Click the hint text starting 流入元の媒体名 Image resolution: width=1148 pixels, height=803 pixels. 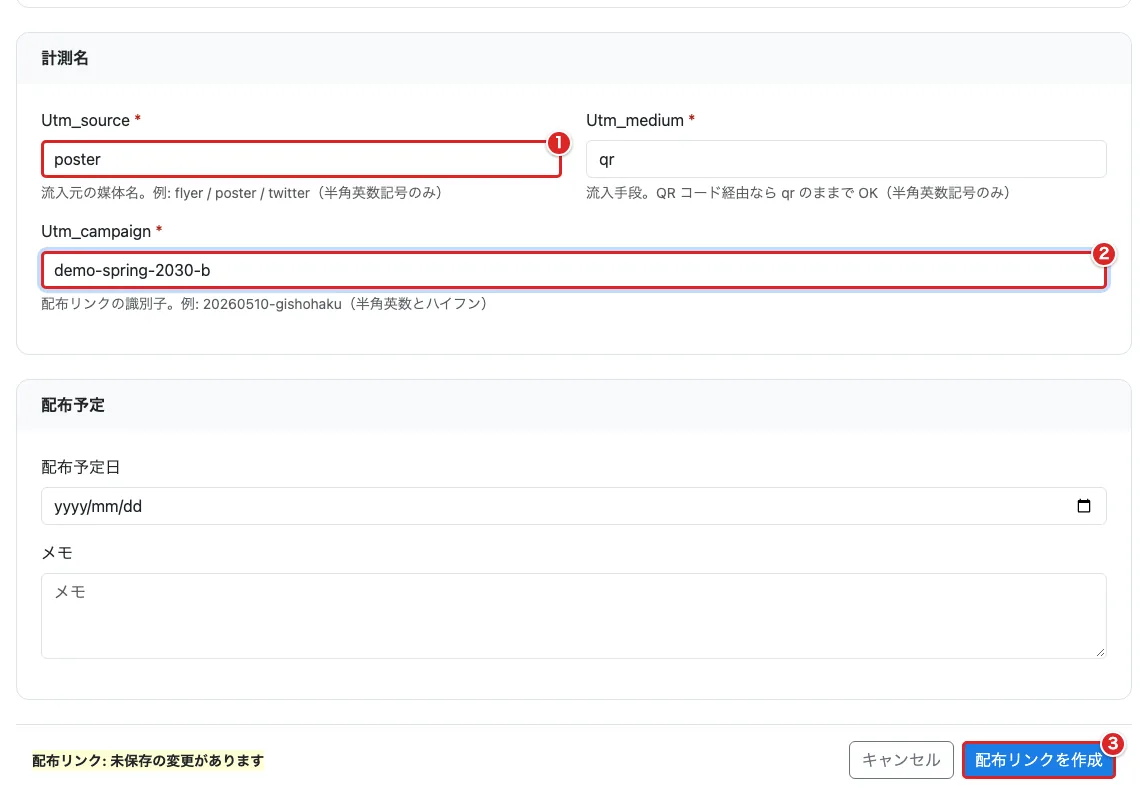(x=242, y=193)
